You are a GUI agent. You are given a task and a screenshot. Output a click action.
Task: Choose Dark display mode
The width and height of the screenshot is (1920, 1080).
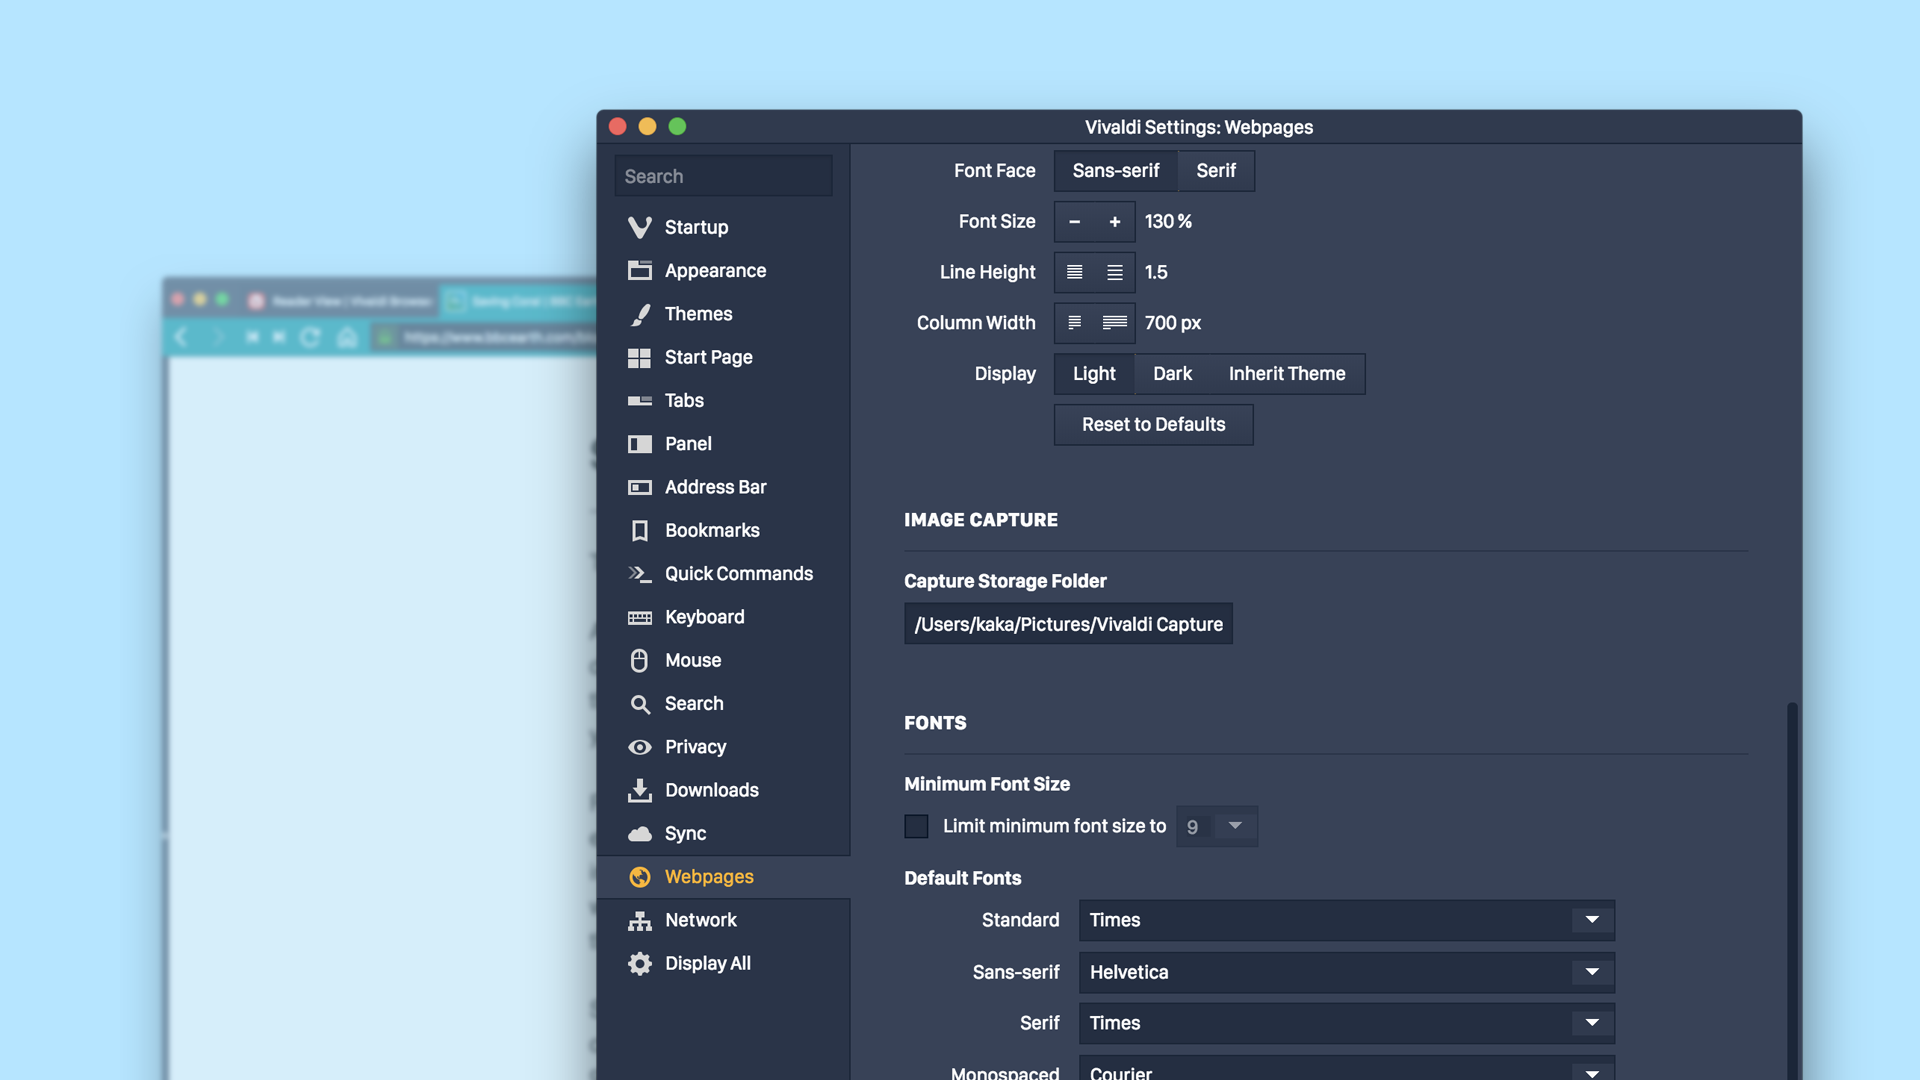point(1172,374)
